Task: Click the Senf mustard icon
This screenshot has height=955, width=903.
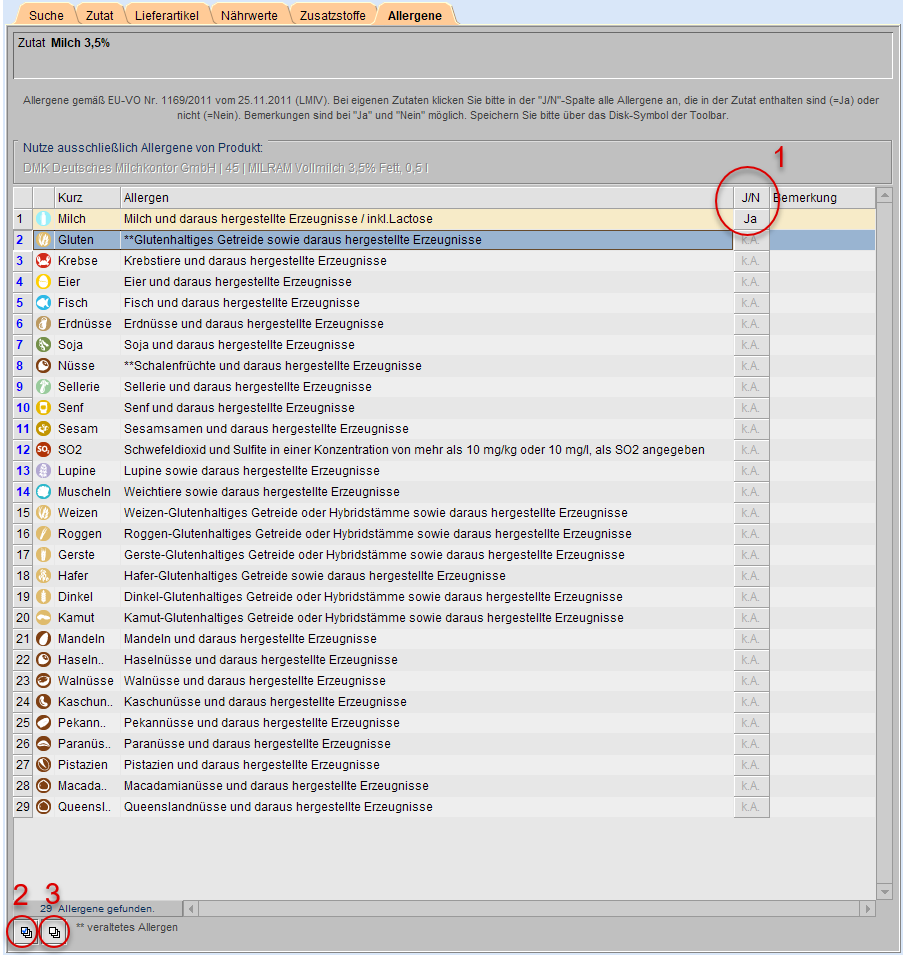Action: pos(43,408)
